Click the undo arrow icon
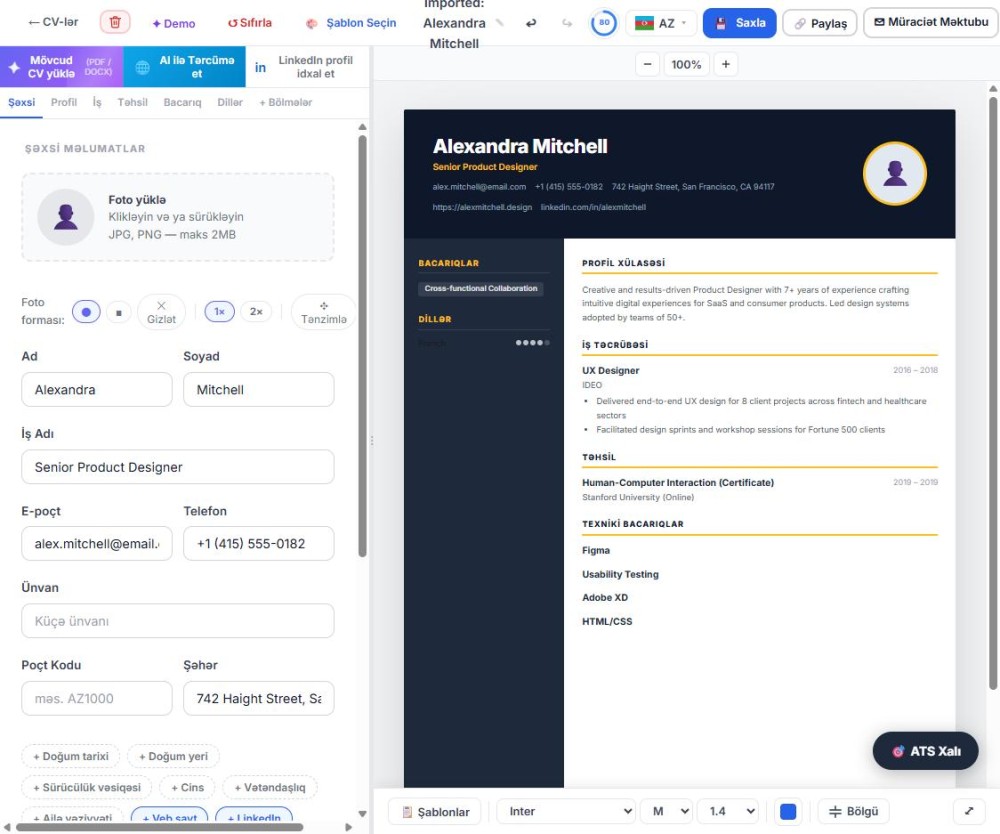The width and height of the screenshot is (1000, 834). click(x=531, y=24)
